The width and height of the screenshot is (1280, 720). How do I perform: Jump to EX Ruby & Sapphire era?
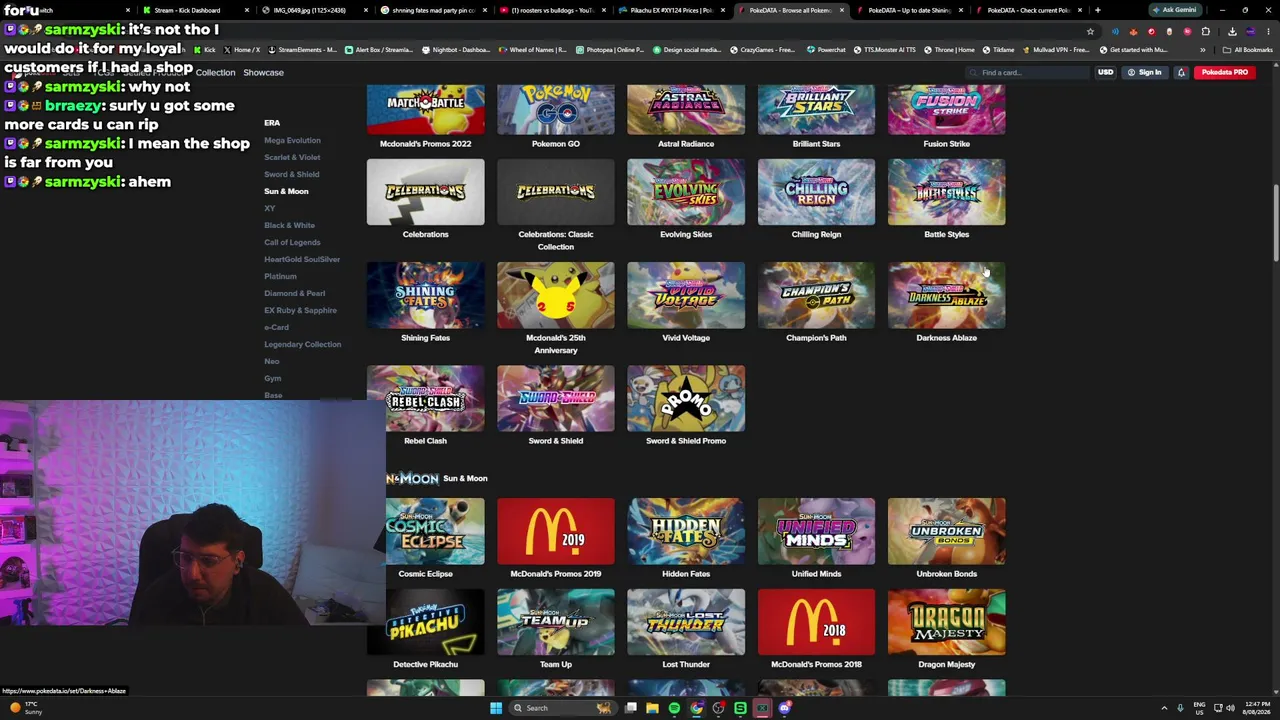(x=300, y=310)
